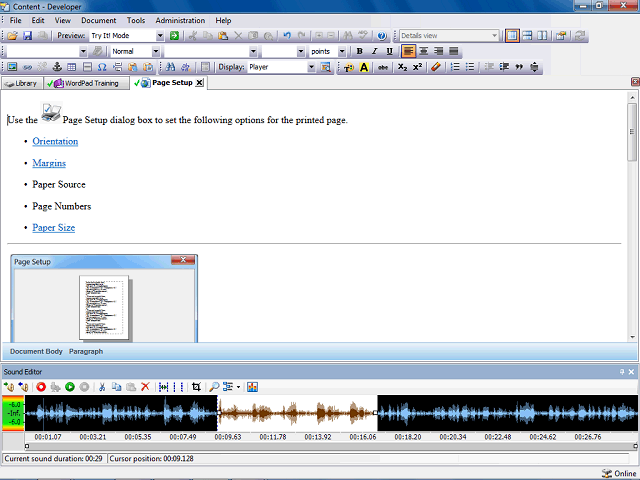Viewport: 640px width, 480px height.
Task: Cut the selected audio with the scissors
Action: tap(102, 387)
